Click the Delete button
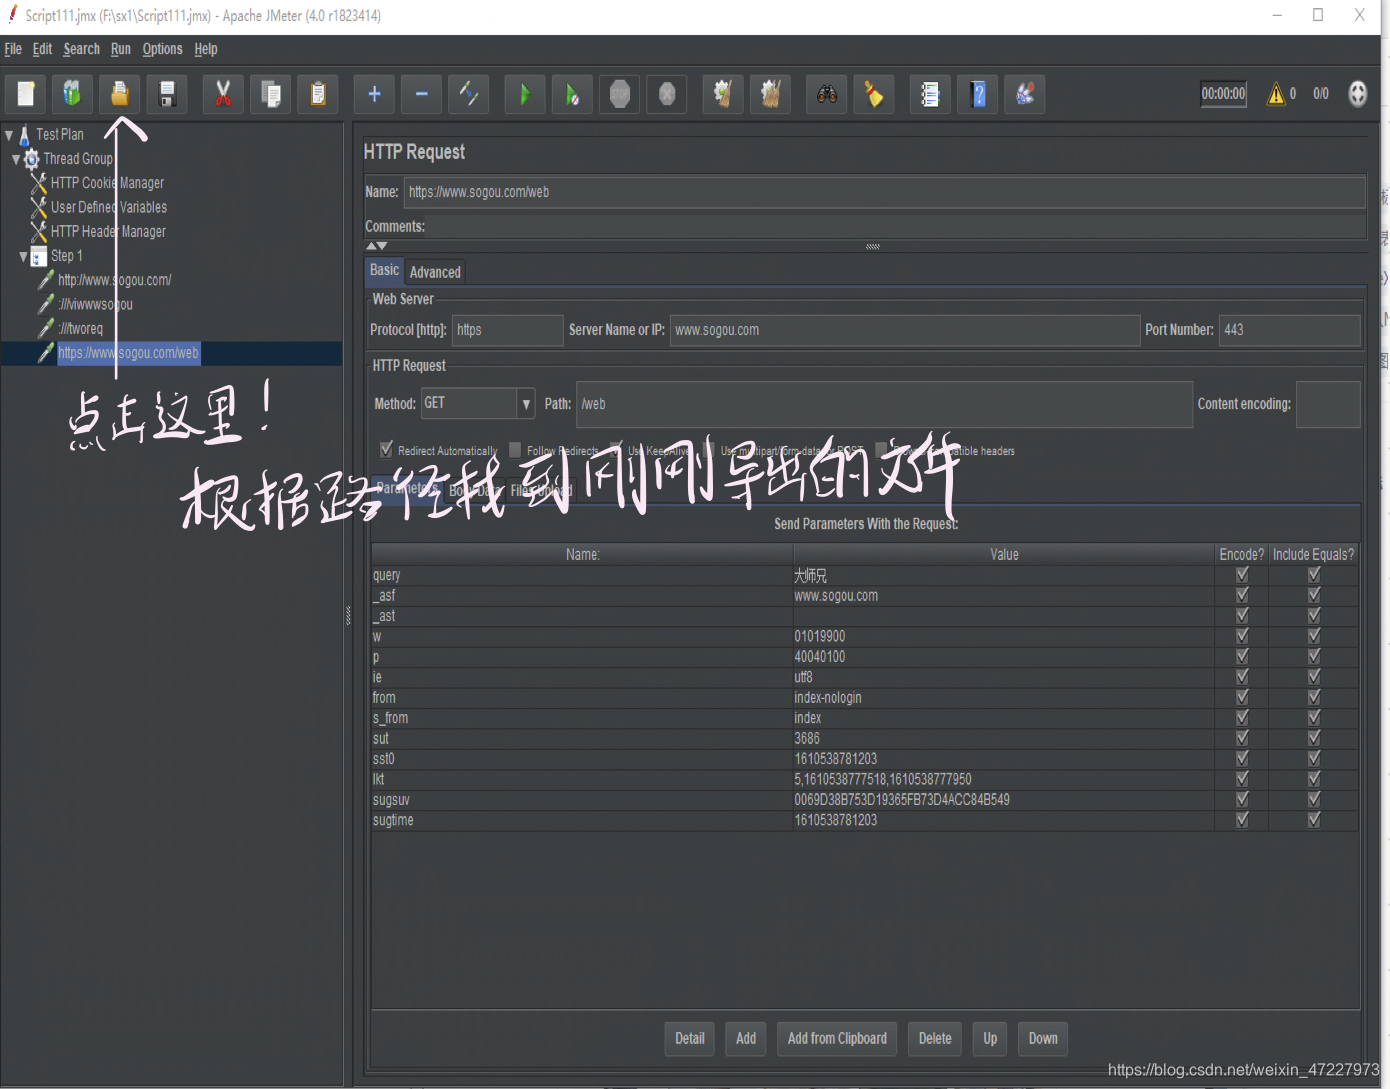The width and height of the screenshot is (1390, 1089). (935, 1039)
